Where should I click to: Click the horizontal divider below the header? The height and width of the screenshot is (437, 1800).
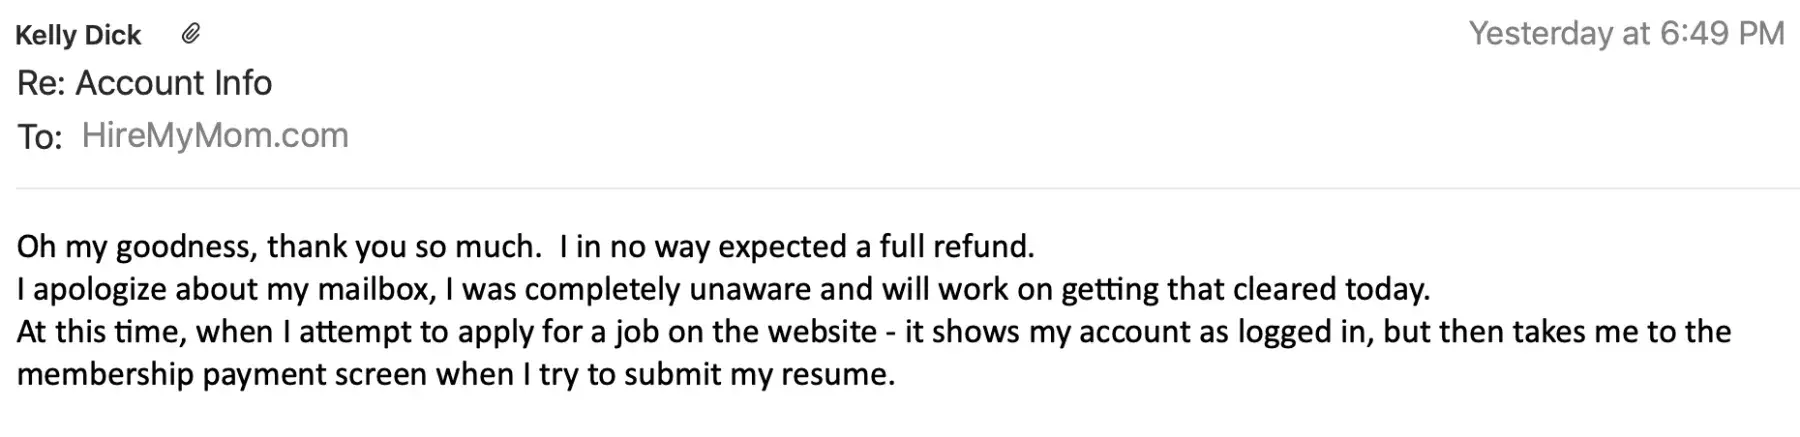click(x=900, y=188)
